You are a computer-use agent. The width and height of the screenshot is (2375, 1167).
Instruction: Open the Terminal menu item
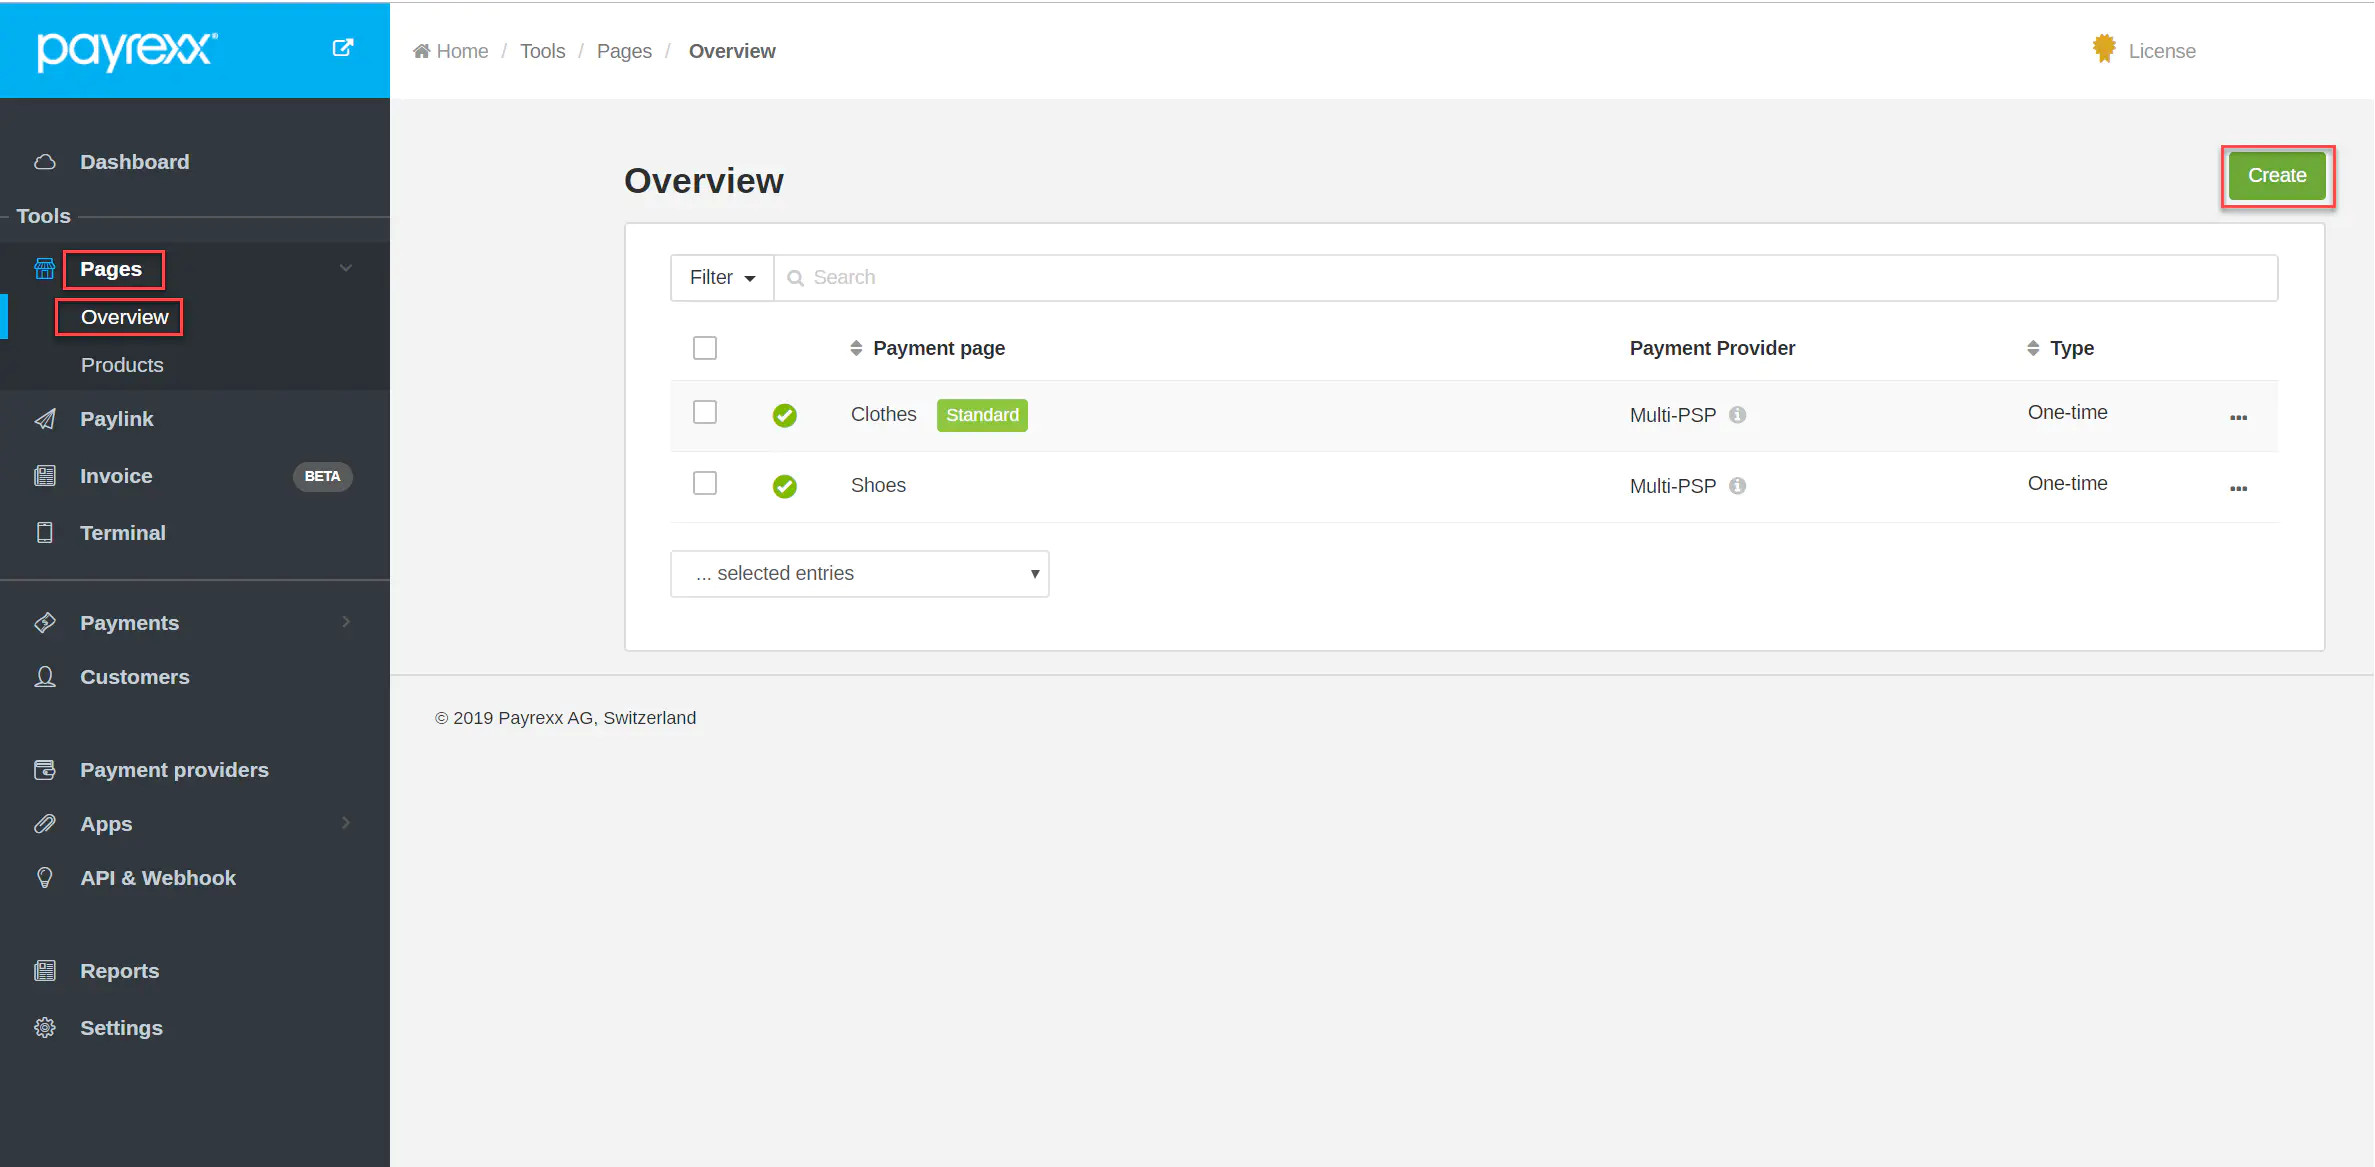coord(123,533)
